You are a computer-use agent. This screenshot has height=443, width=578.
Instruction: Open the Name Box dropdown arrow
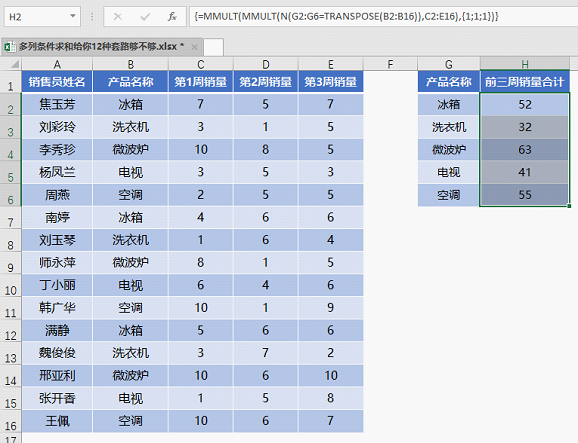point(73,16)
